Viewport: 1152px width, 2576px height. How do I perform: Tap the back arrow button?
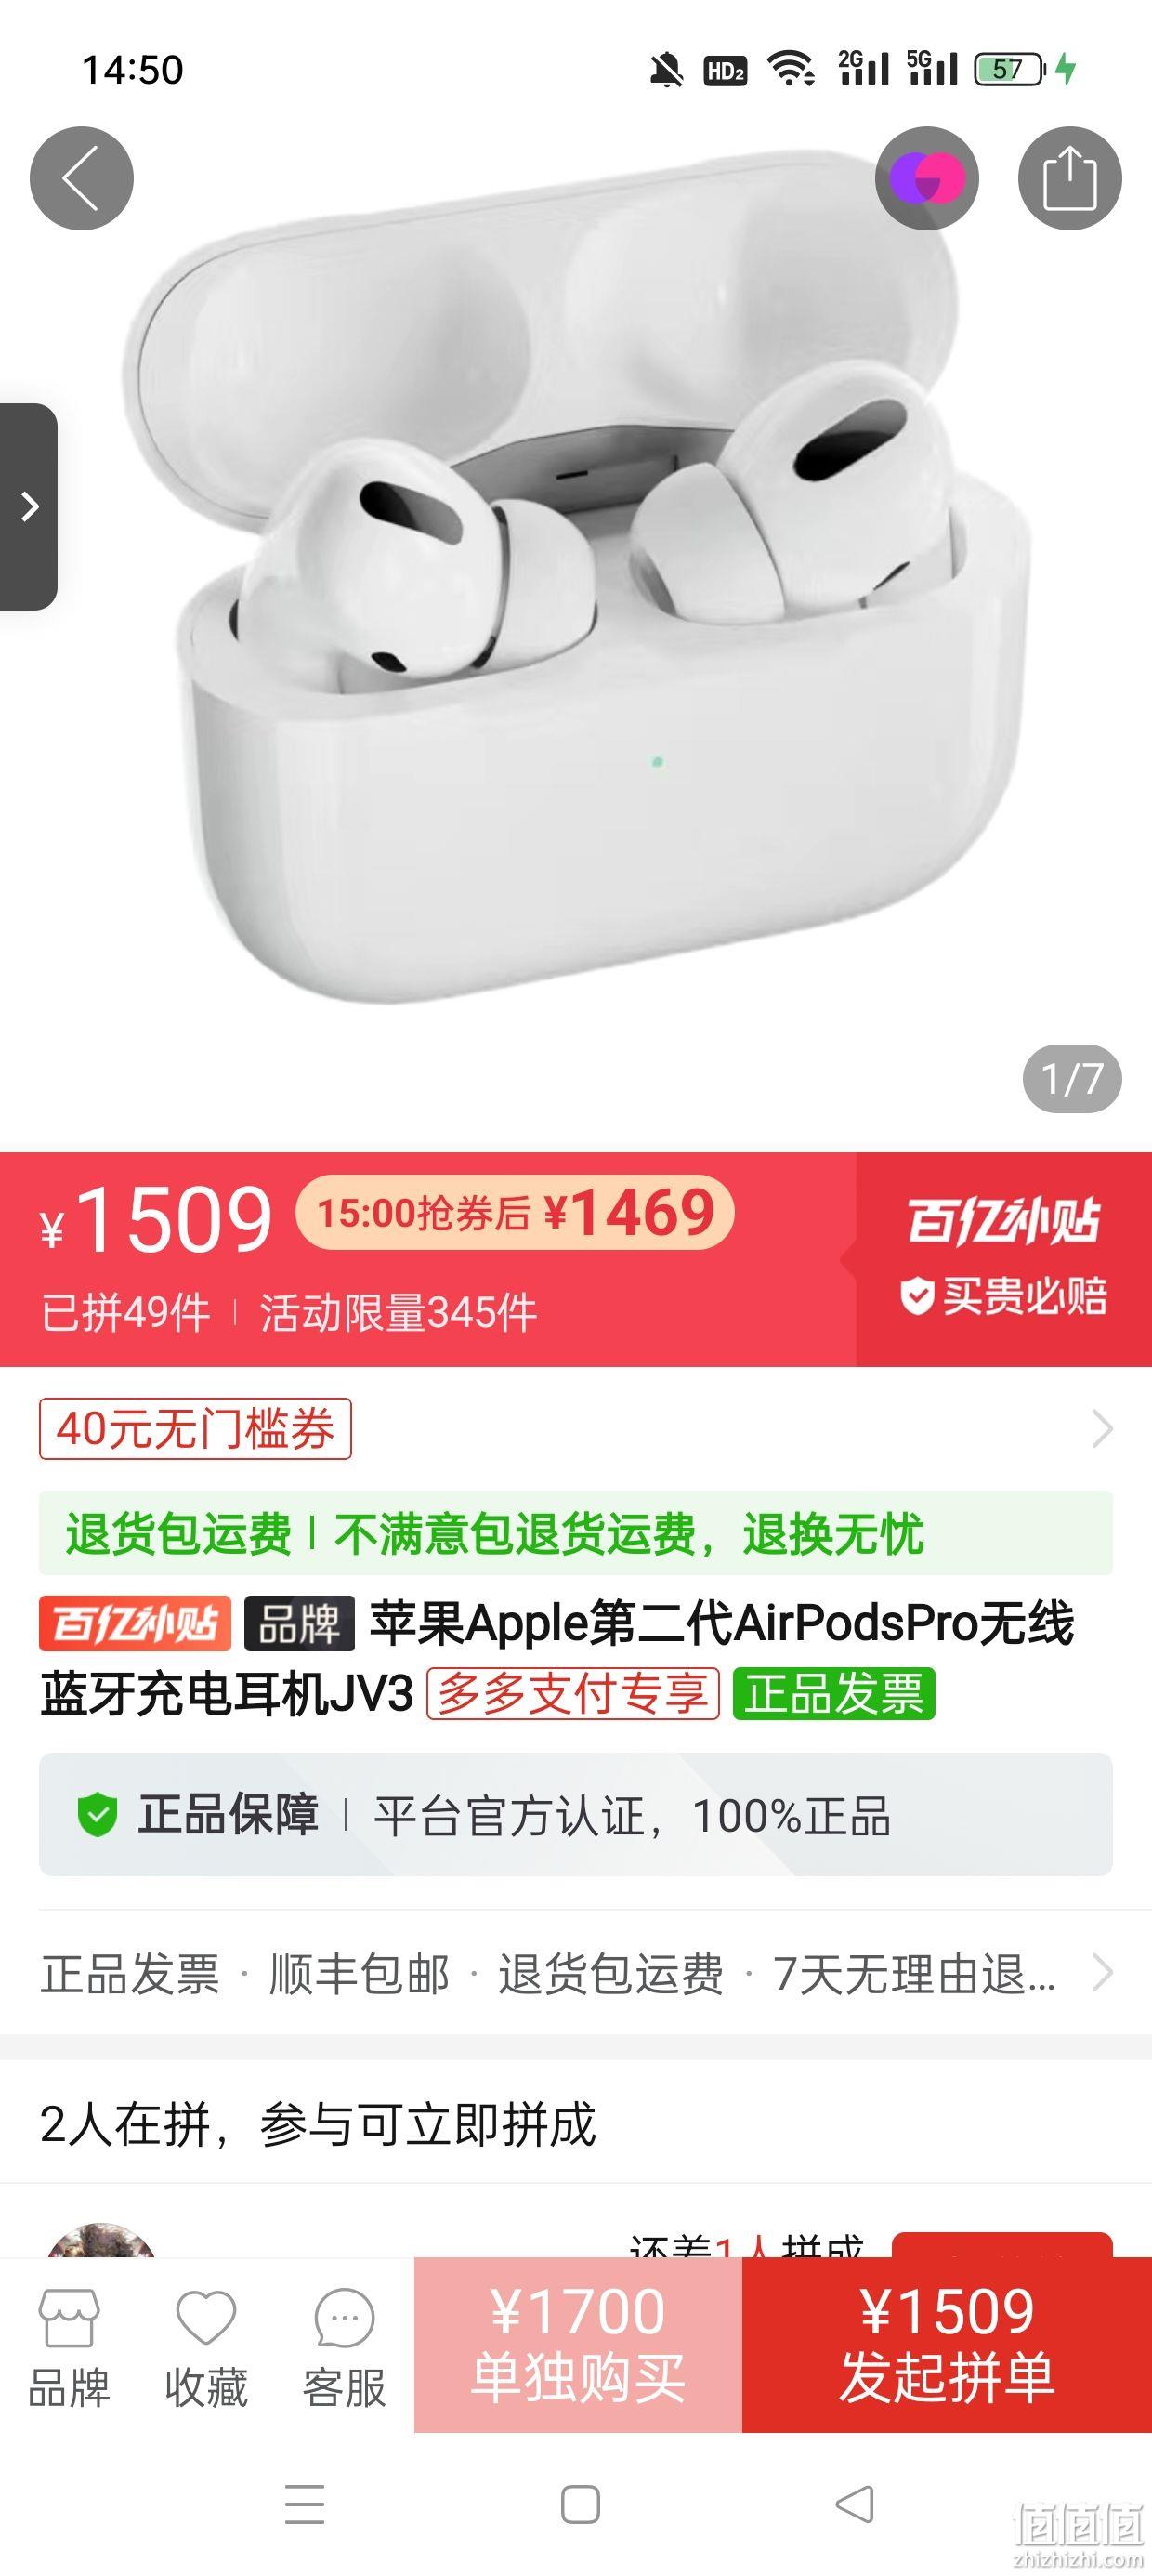(x=81, y=178)
